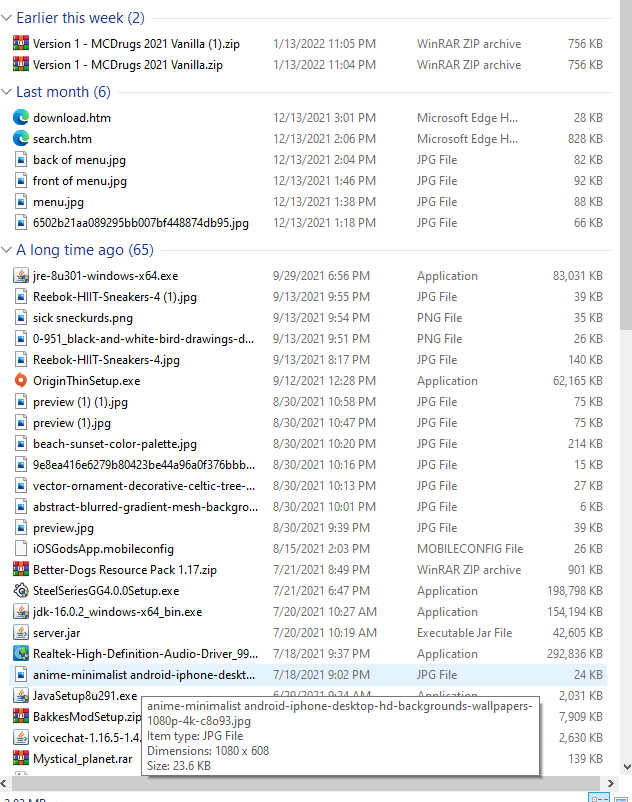
Task: Switch to the Details view button
Action: 599,798
